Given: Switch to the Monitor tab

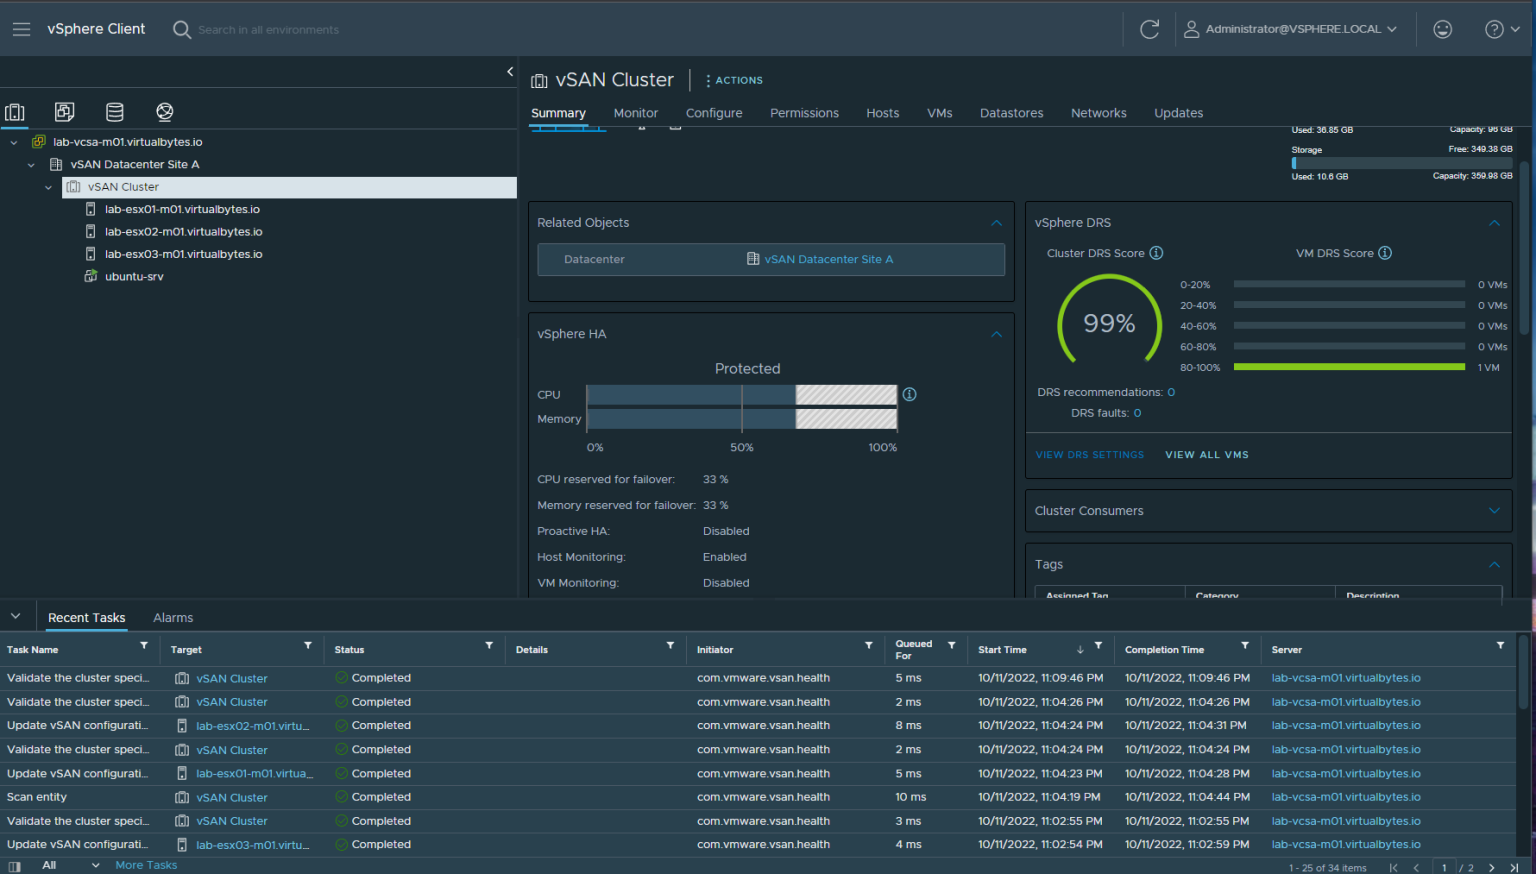Looking at the screenshot, I should click(x=635, y=113).
